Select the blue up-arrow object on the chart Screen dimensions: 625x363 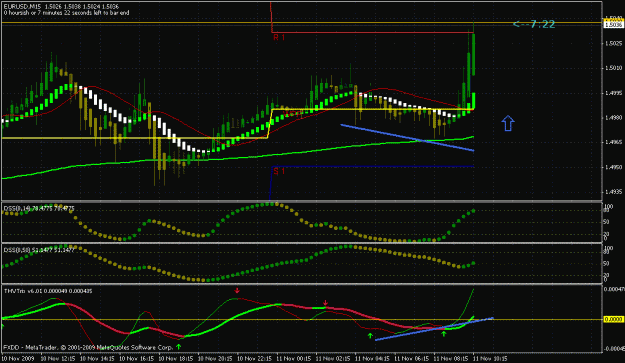click(x=507, y=123)
